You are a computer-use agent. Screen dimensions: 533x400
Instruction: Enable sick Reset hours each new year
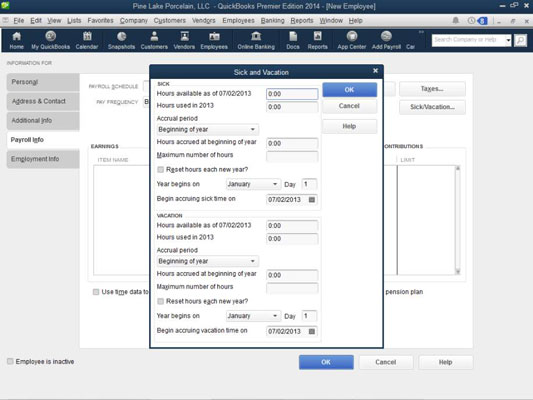[x=160, y=170]
